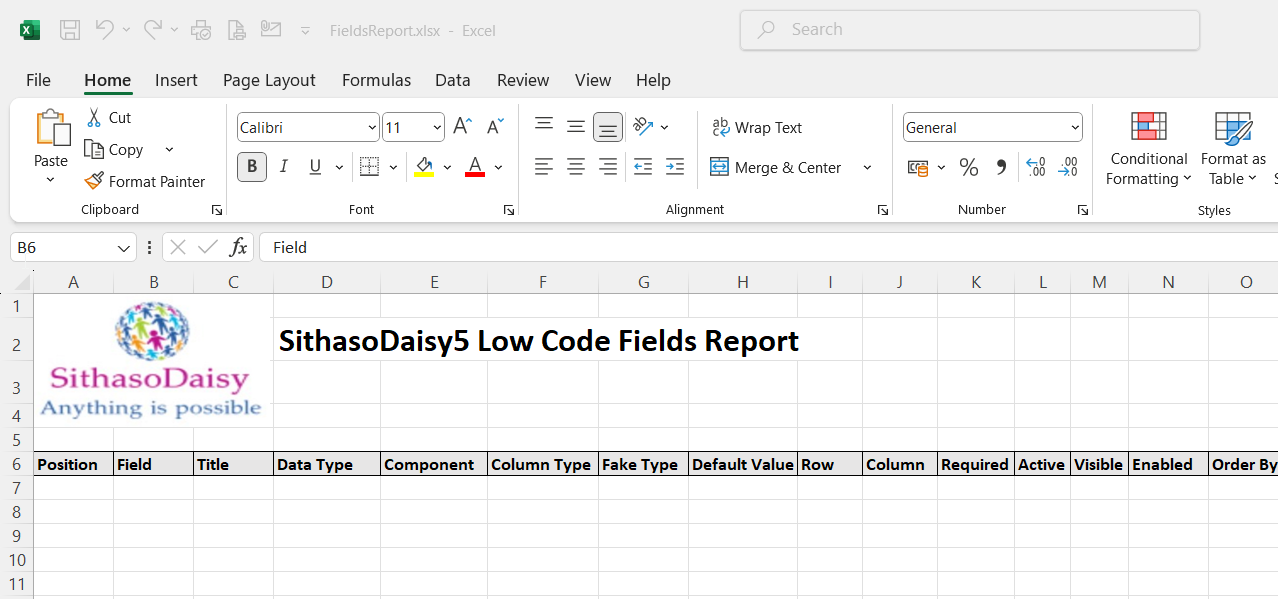Switch to the Data tab
Viewport: 1278px width, 599px height.
click(452, 80)
